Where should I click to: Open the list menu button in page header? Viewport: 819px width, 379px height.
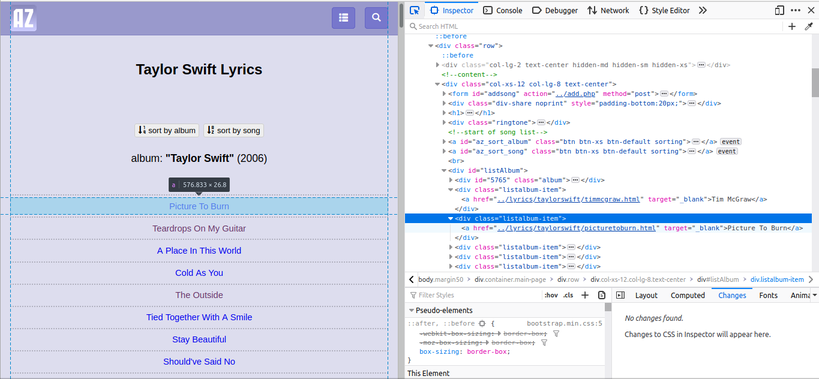[343, 18]
